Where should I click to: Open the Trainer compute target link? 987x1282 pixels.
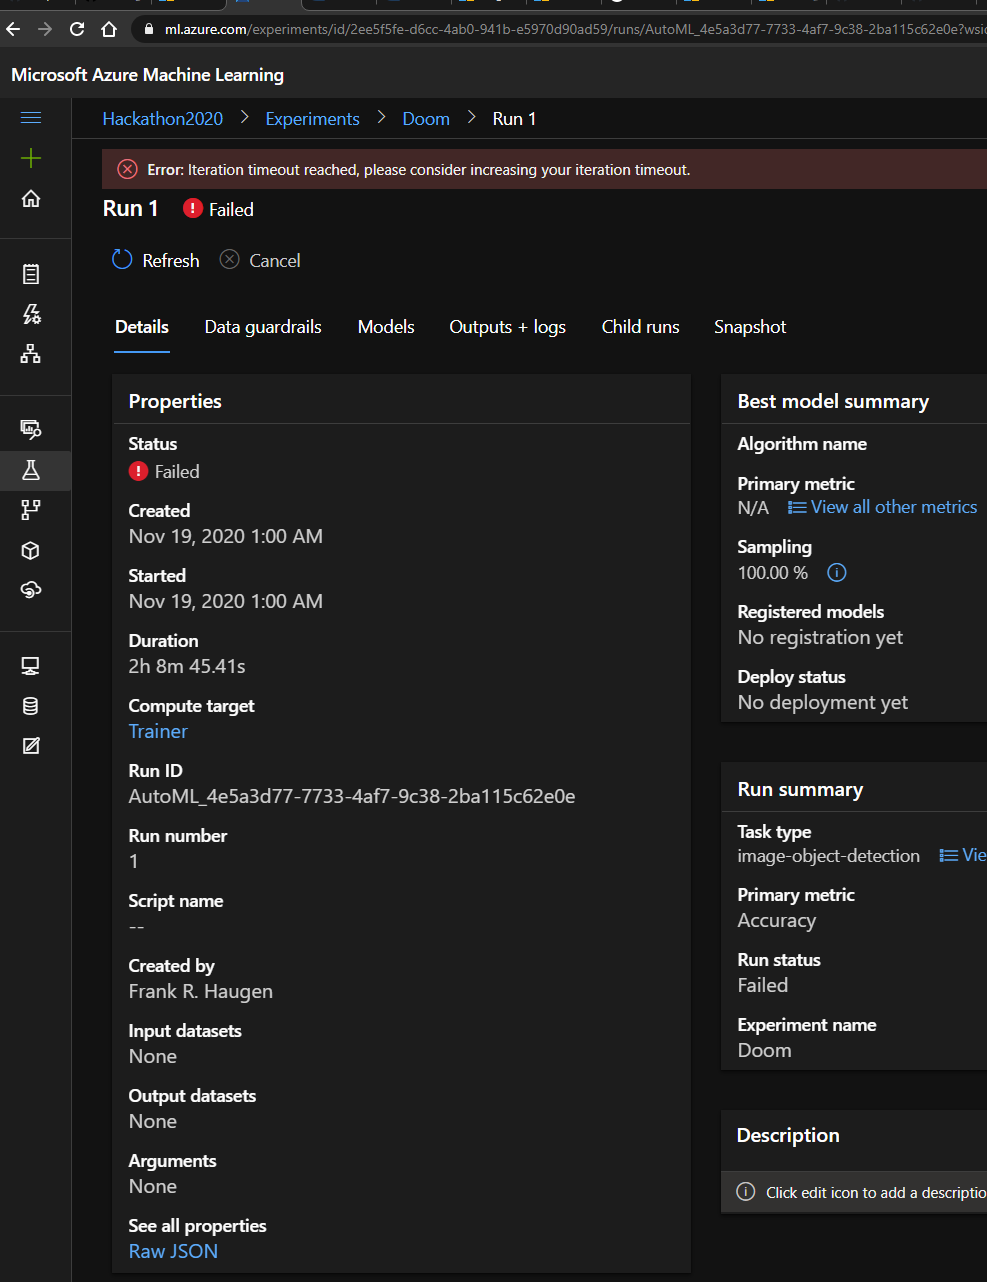click(x=157, y=731)
